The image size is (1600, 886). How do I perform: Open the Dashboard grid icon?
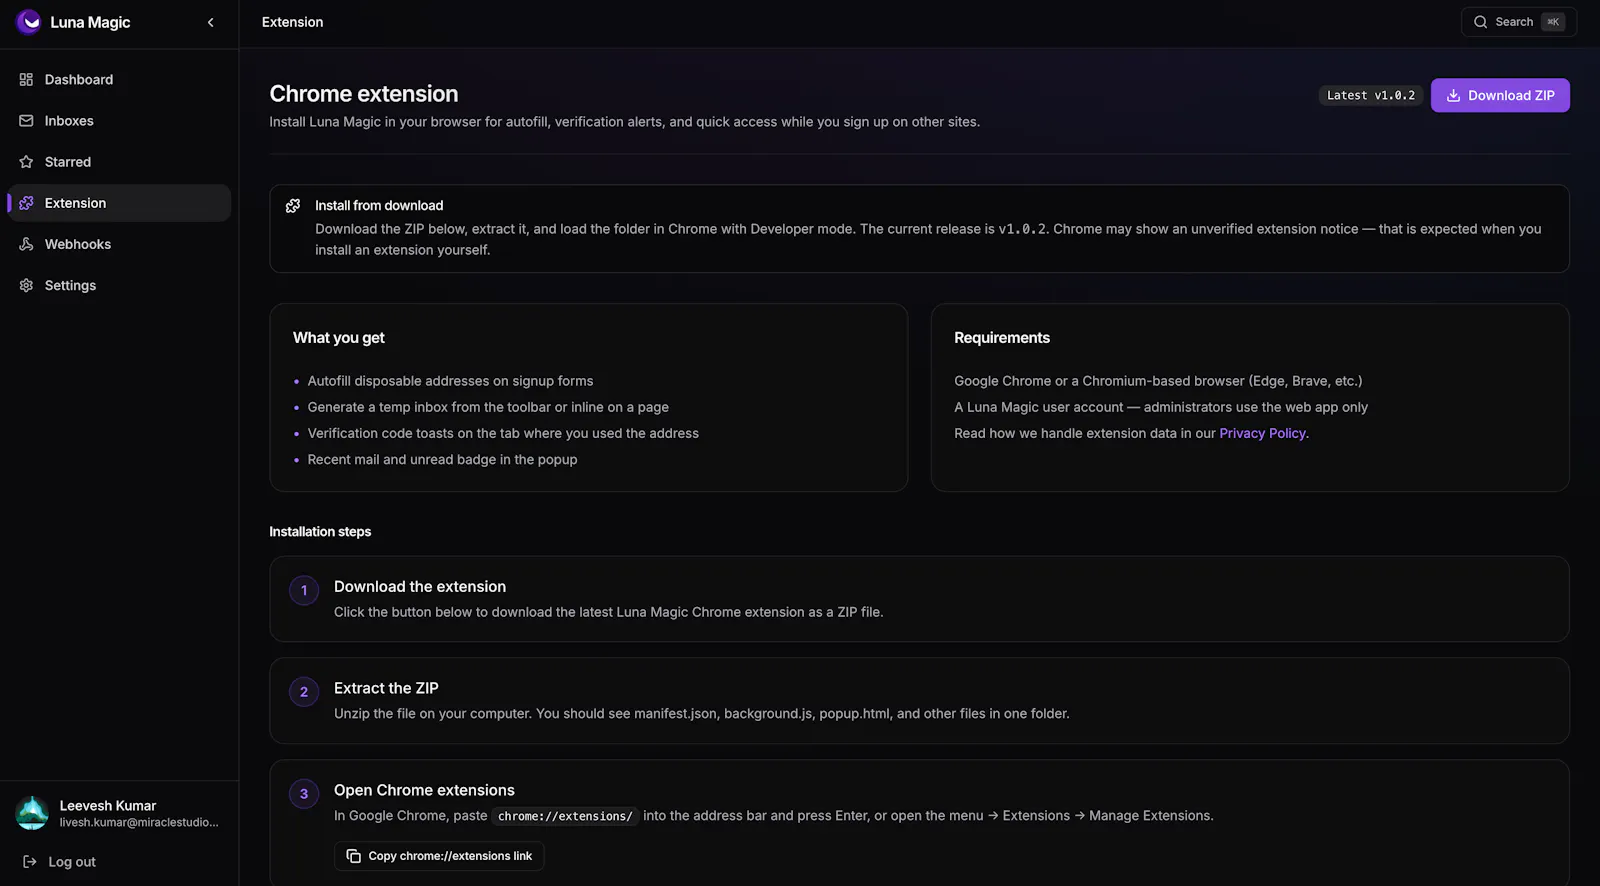click(26, 79)
